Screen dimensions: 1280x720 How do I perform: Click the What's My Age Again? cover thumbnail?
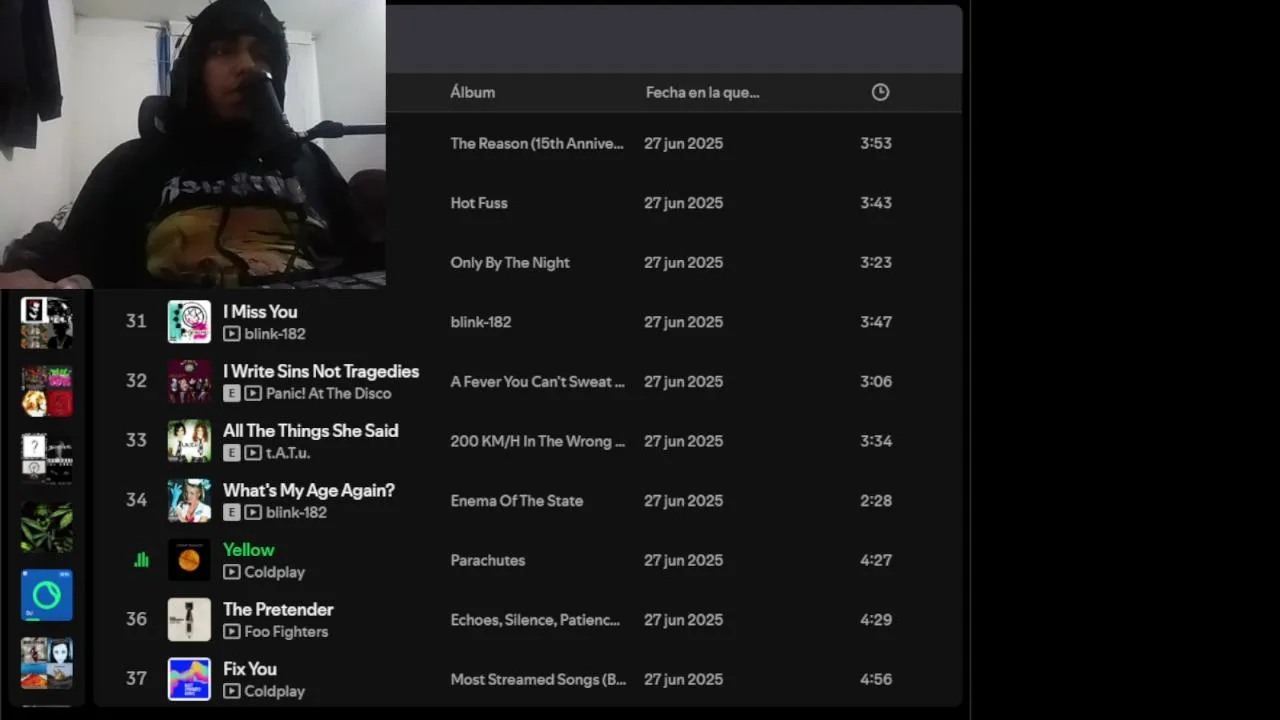(x=189, y=500)
